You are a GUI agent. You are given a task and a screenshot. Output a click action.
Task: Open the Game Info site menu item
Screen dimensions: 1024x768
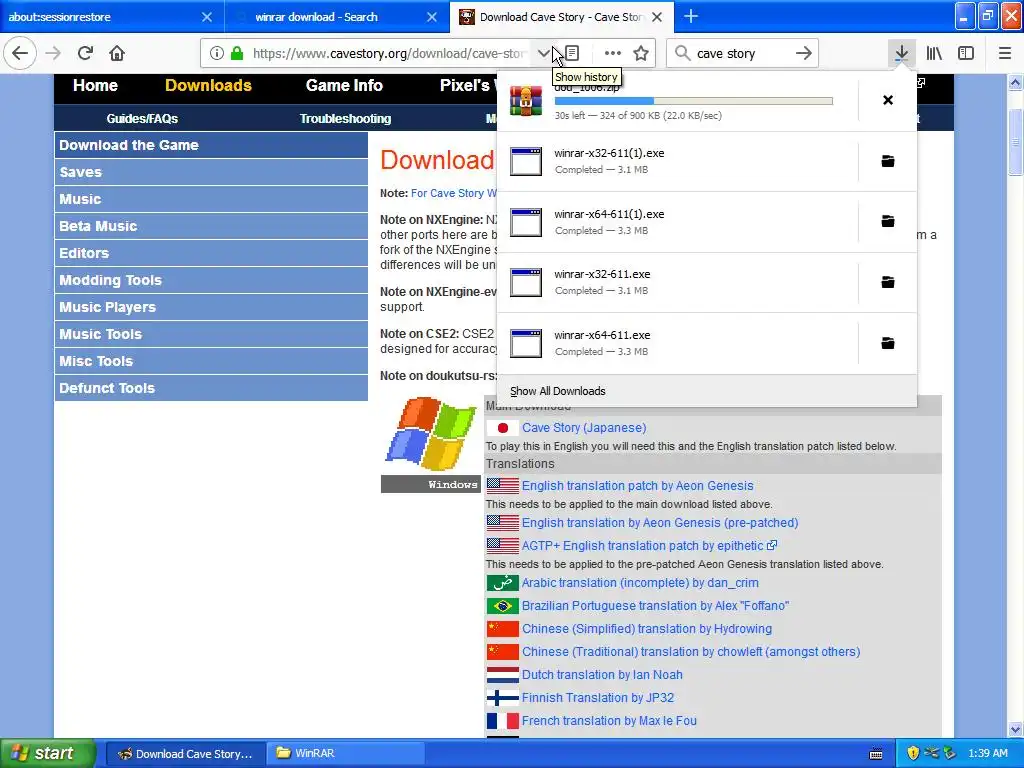[344, 86]
